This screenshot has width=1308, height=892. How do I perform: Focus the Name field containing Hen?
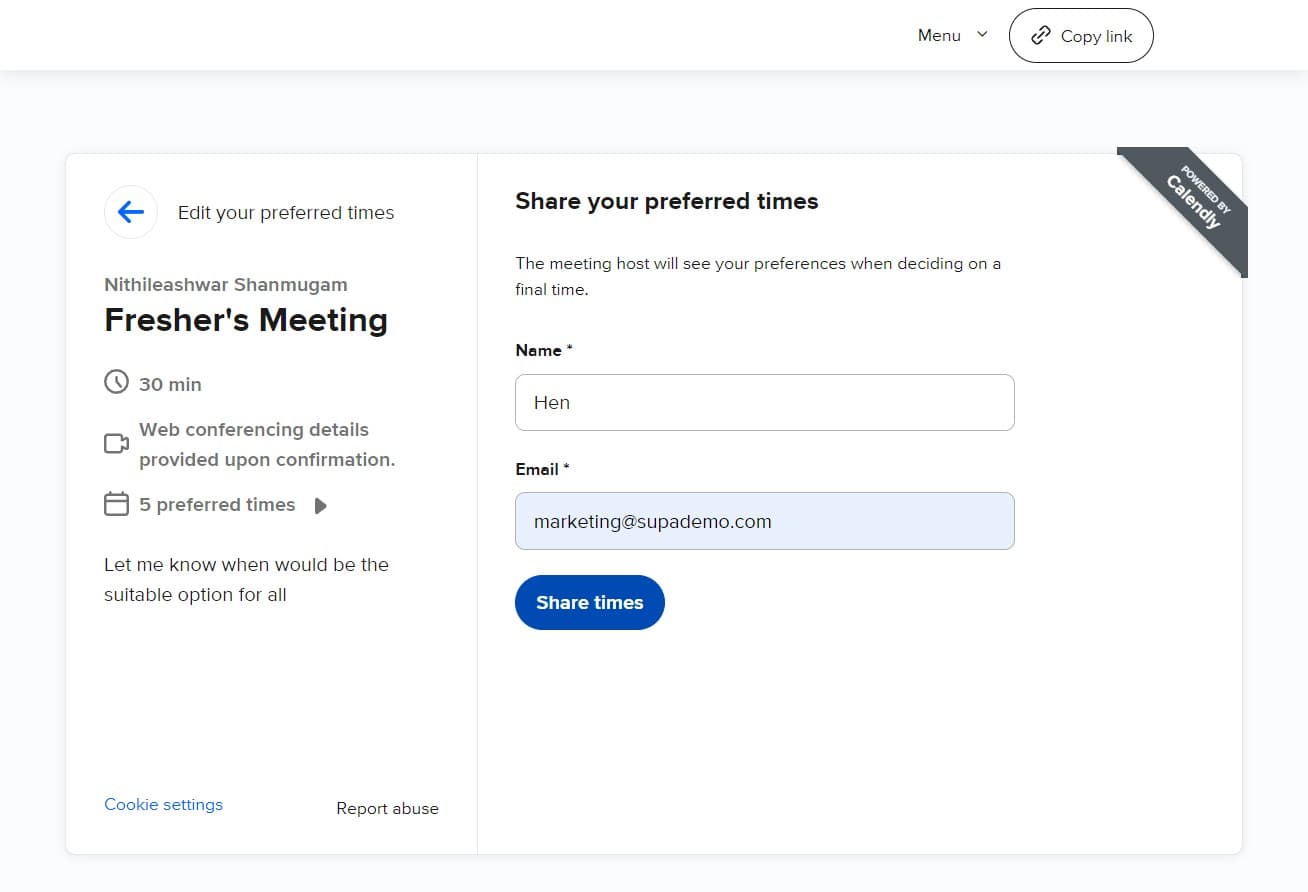pyautogui.click(x=764, y=403)
